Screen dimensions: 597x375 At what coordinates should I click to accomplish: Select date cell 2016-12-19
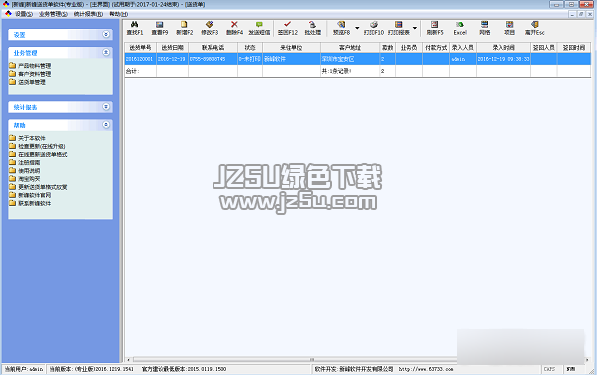click(172, 59)
